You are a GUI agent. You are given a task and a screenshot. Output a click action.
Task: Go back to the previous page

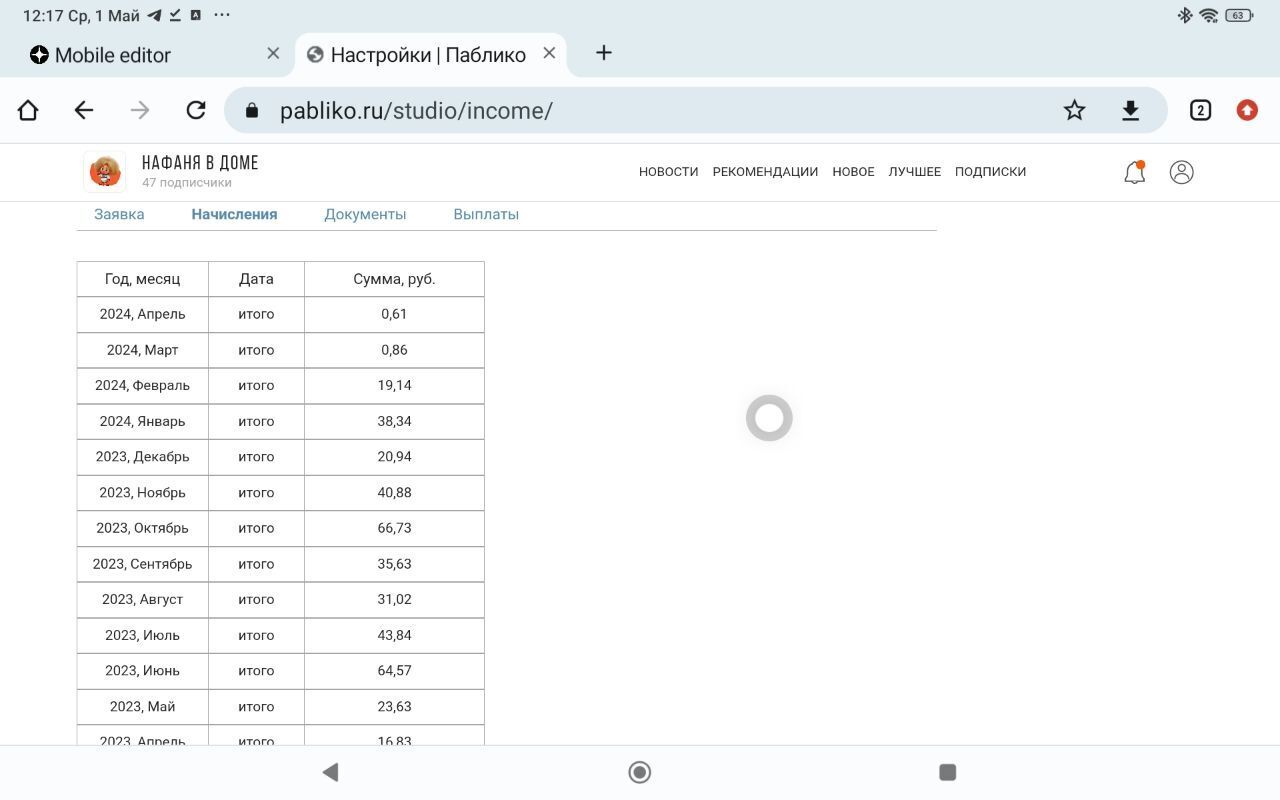(84, 110)
